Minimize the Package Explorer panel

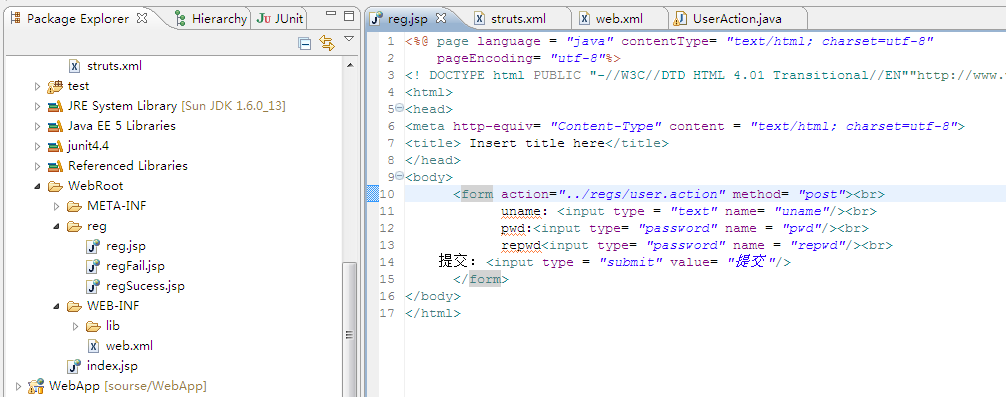[330, 14]
